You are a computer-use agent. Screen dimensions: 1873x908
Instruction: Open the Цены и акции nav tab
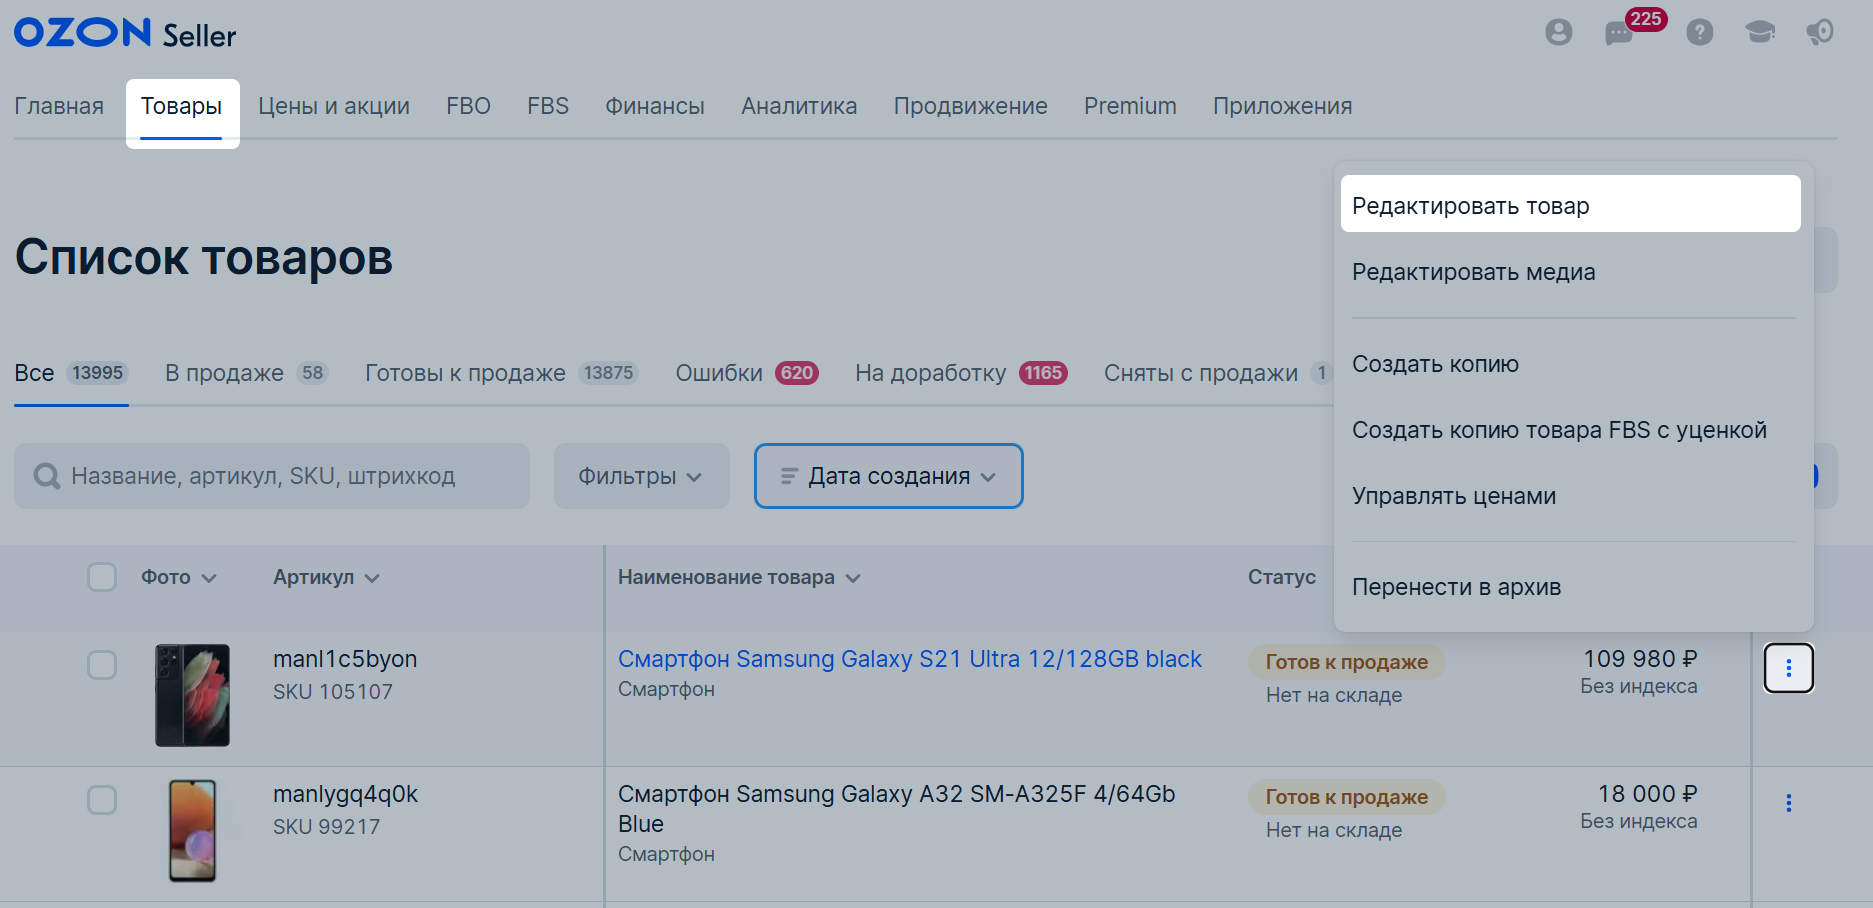click(x=334, y=106)
